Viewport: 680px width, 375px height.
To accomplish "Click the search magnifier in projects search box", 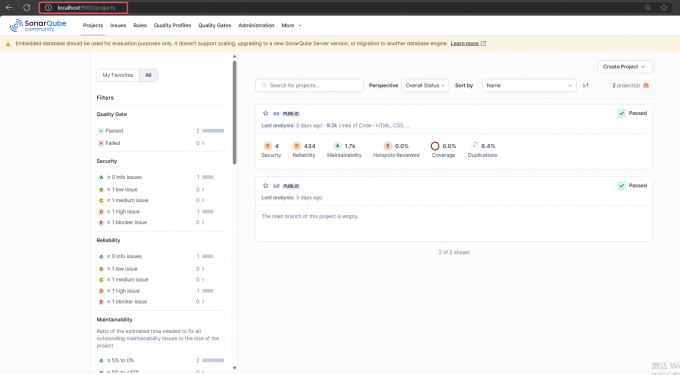I will pyautogui.click(x=263, y=85).
